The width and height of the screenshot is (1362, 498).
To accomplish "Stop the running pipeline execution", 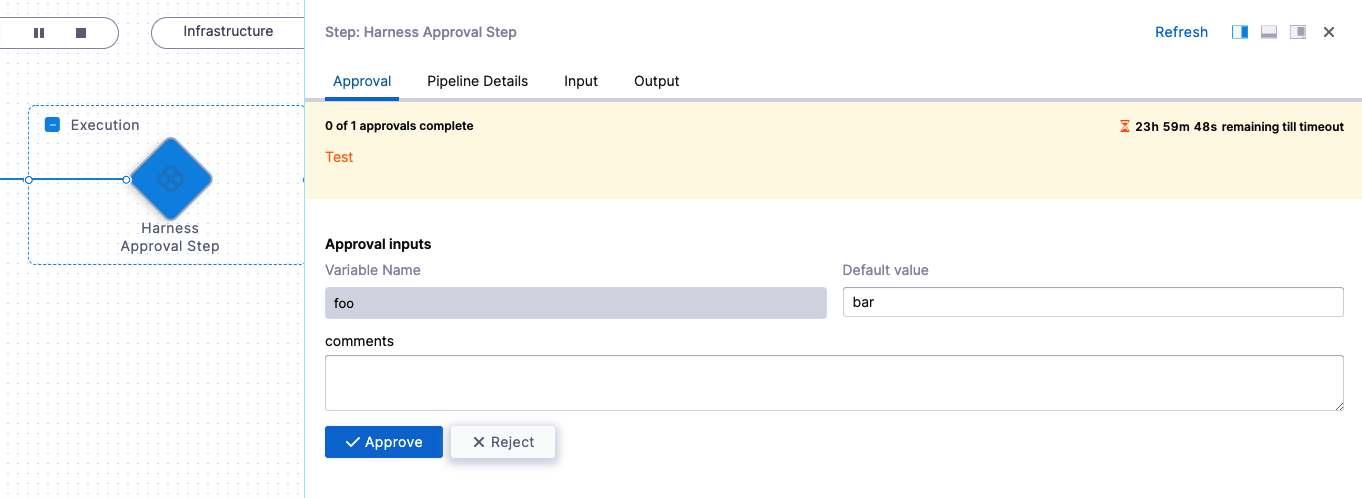I will tap(81, 33).
